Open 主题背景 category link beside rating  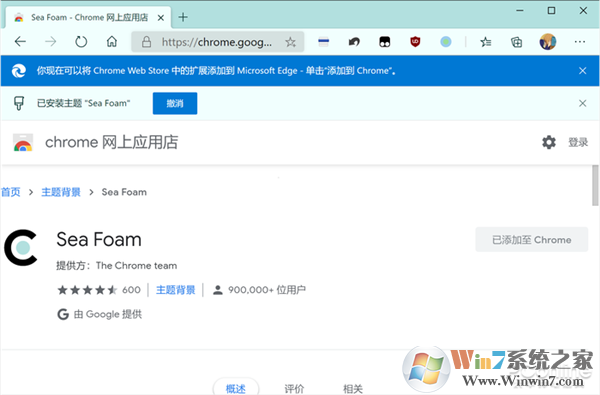pyautogui.click(x=176, y=290)
